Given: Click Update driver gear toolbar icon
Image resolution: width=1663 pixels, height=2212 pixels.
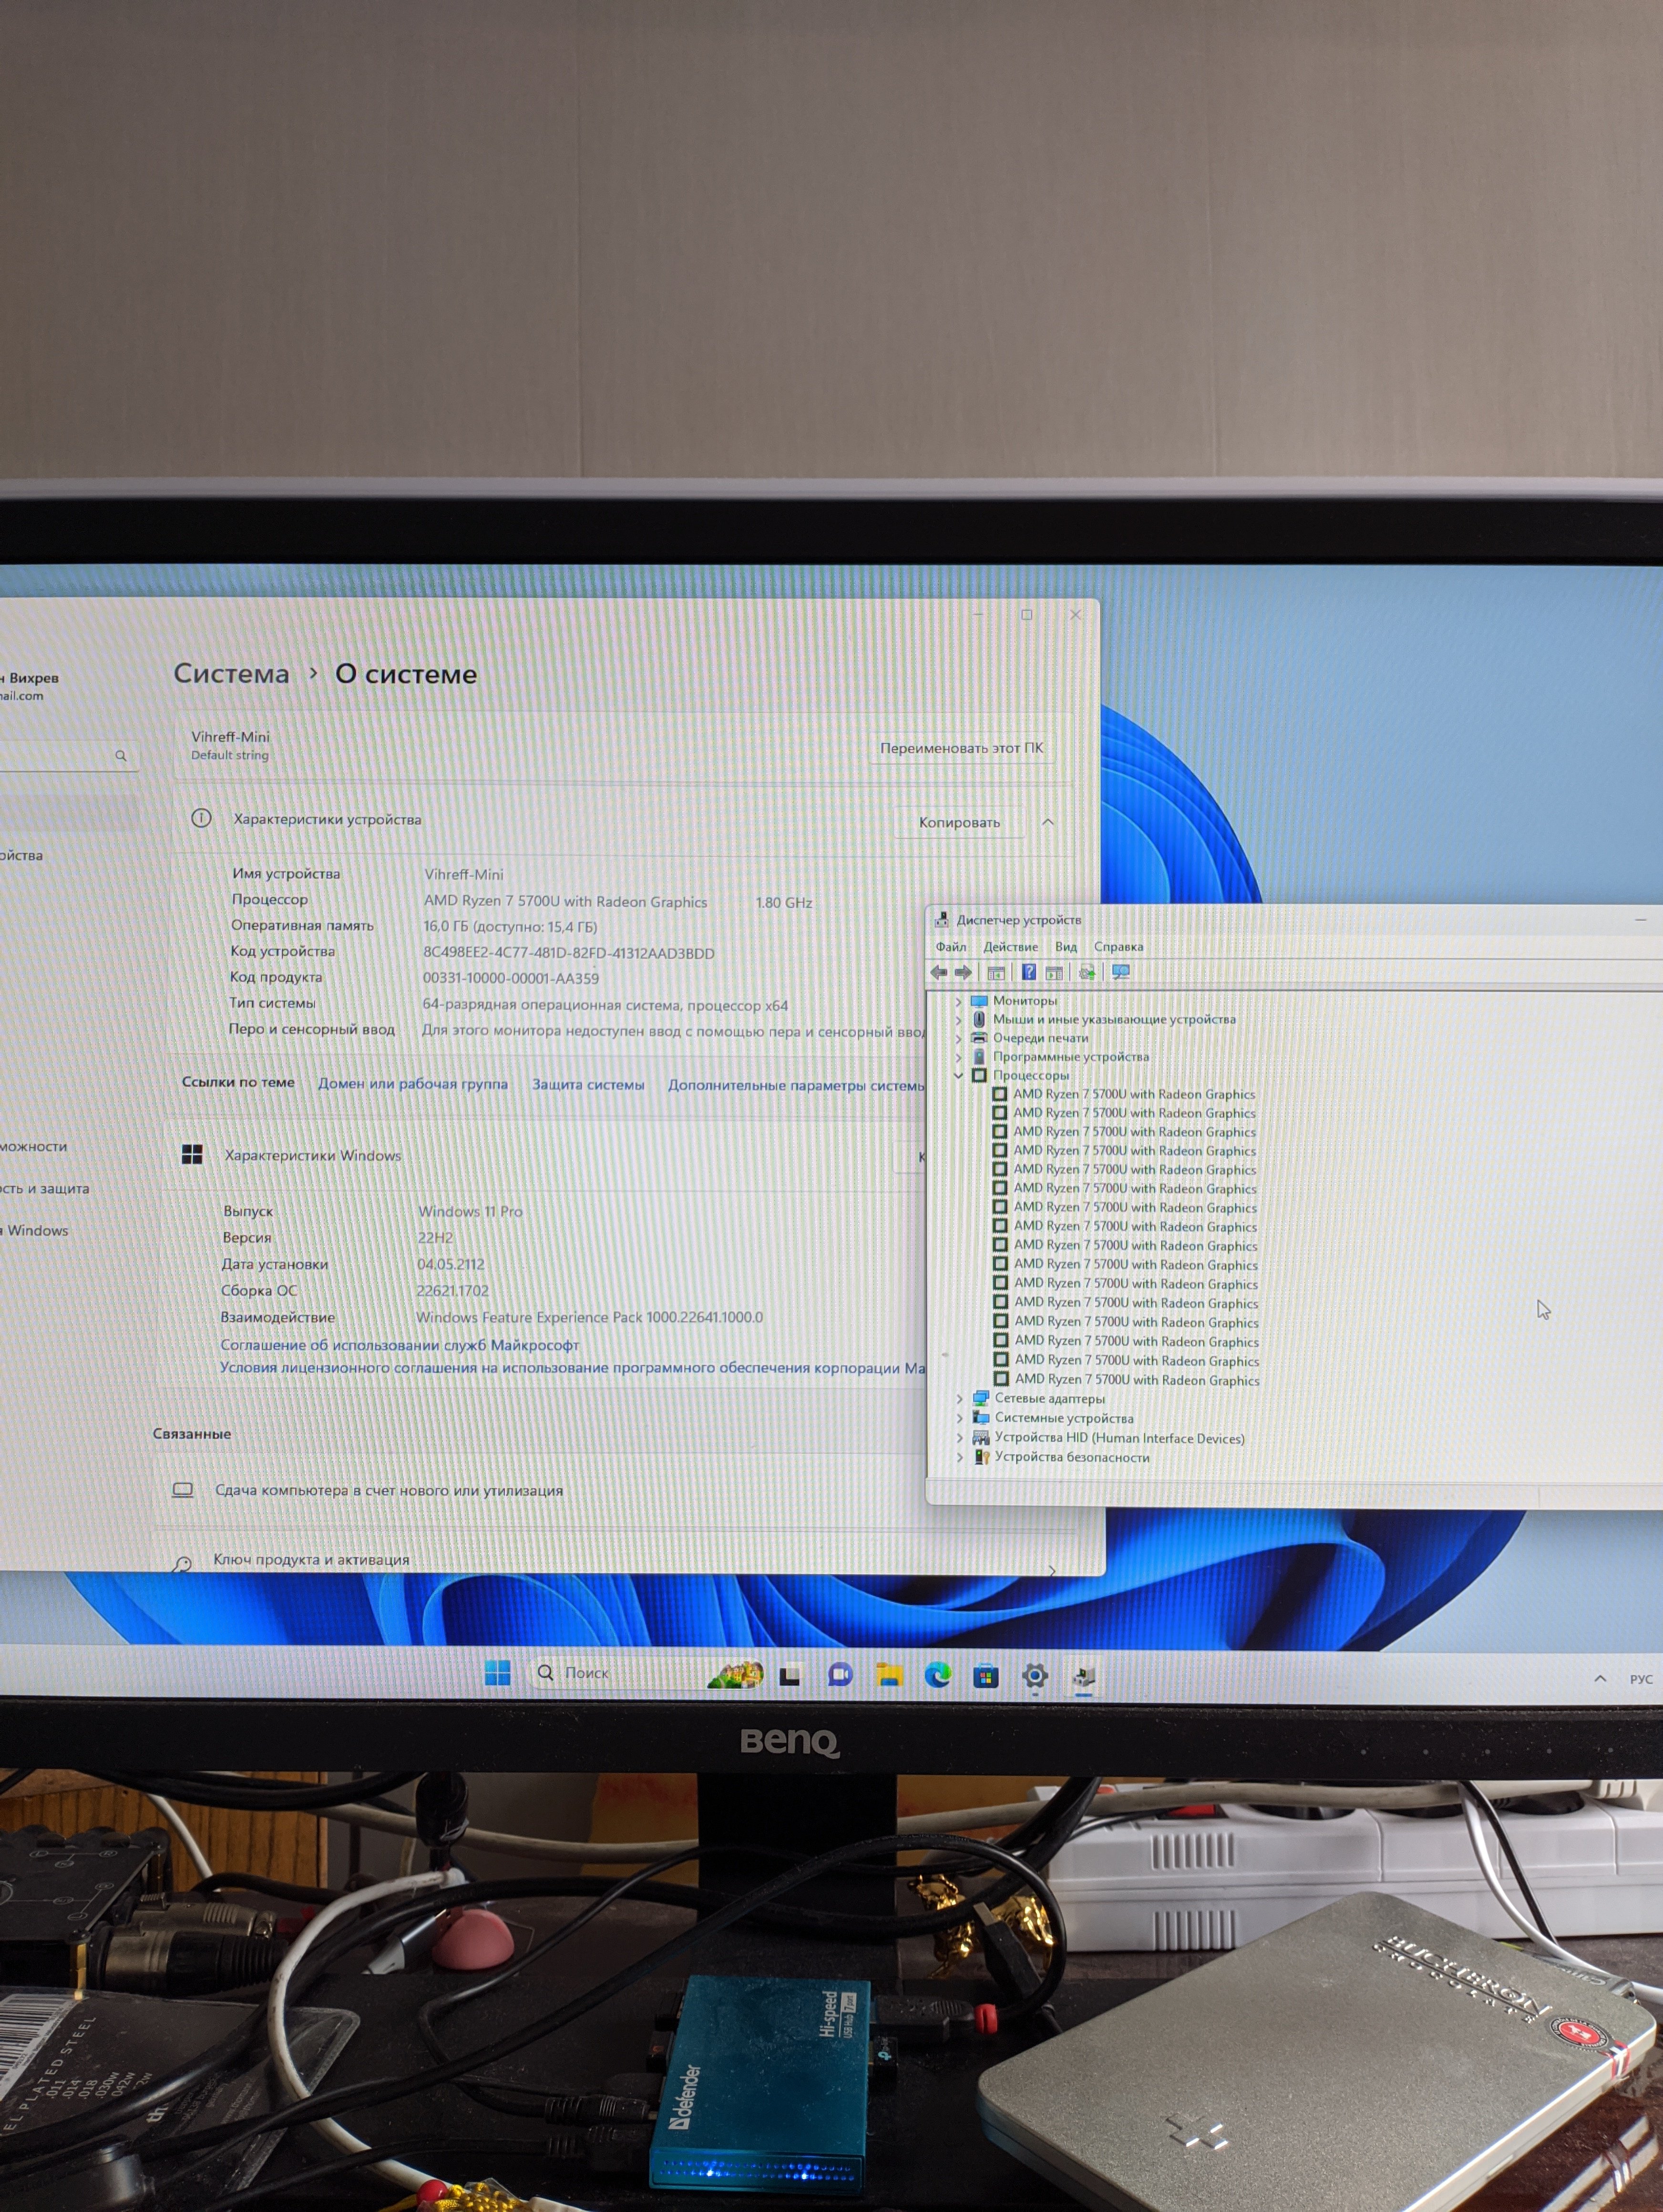Looking at the screenshot, I should [x=1088, y=972].
